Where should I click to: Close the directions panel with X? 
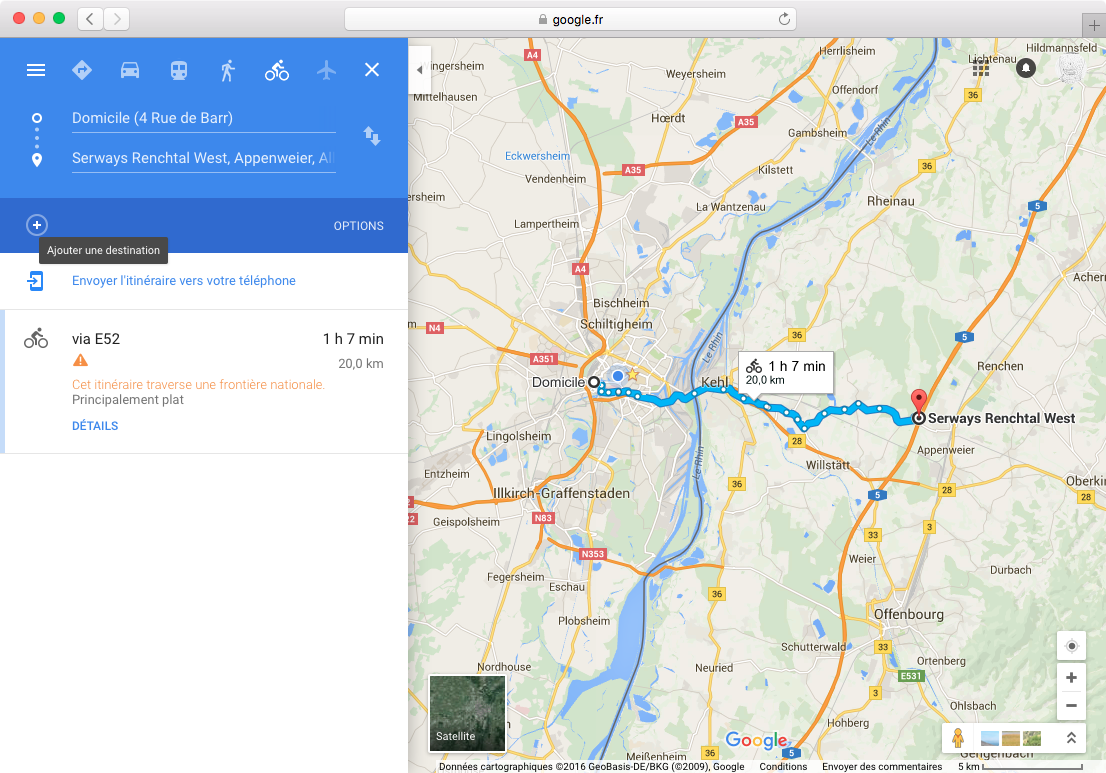point(372,70)
